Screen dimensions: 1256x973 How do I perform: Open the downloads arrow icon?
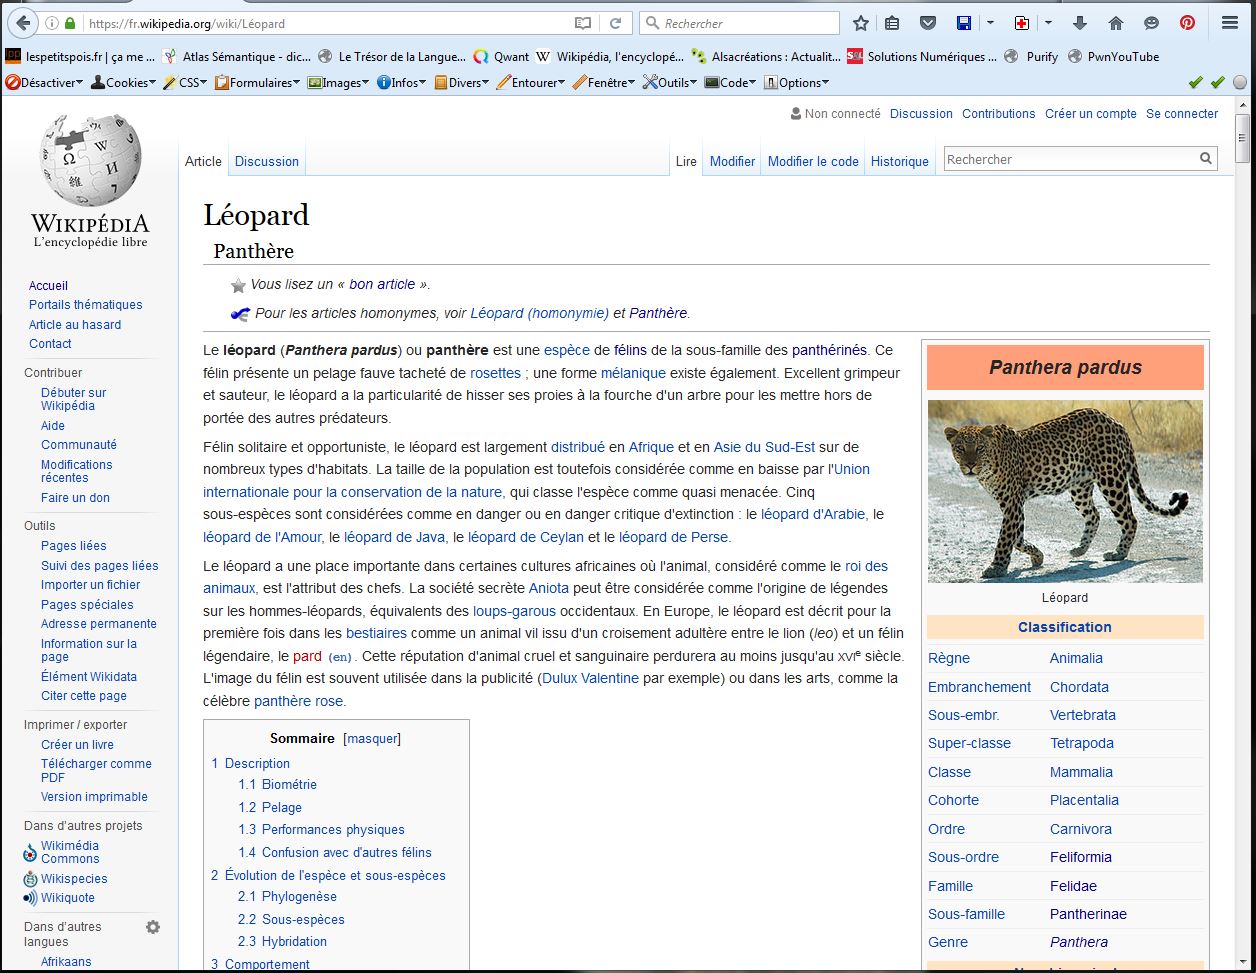(x=1079, y=23)
